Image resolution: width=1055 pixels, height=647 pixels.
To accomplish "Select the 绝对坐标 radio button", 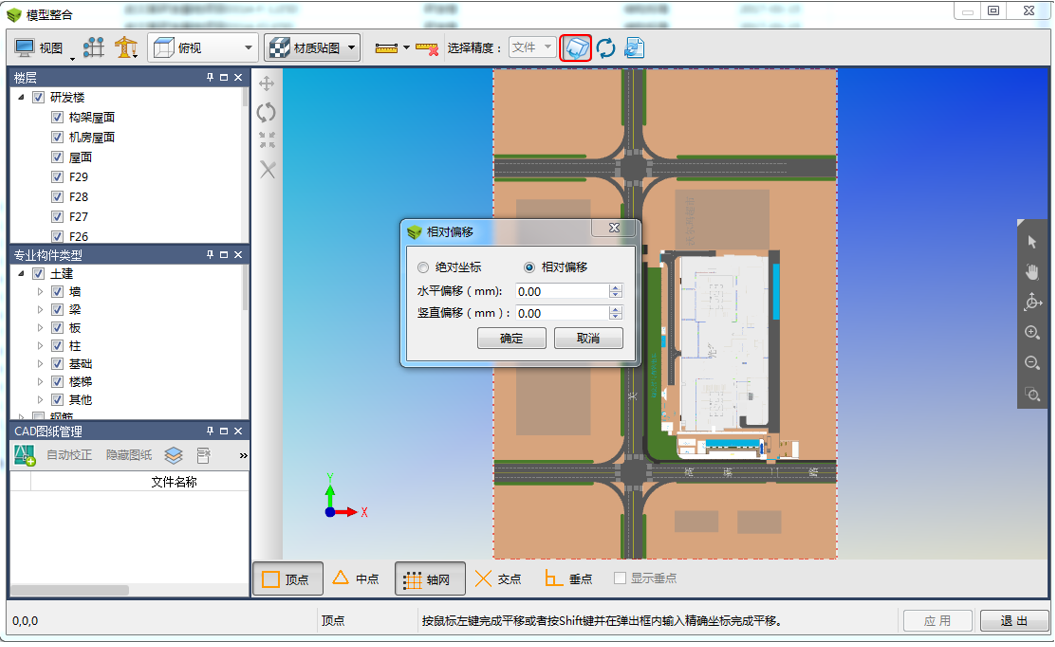I will coord(423,267).
